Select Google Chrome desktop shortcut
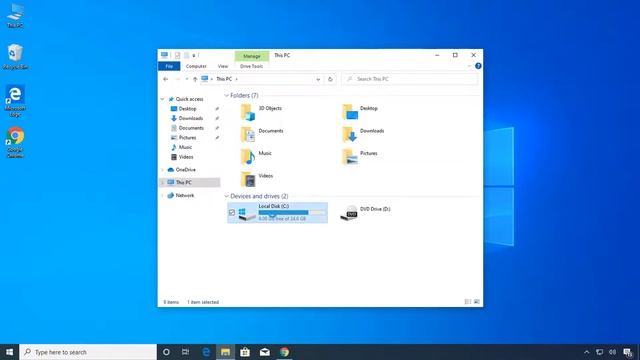640x360 pixels. point(15,142)
